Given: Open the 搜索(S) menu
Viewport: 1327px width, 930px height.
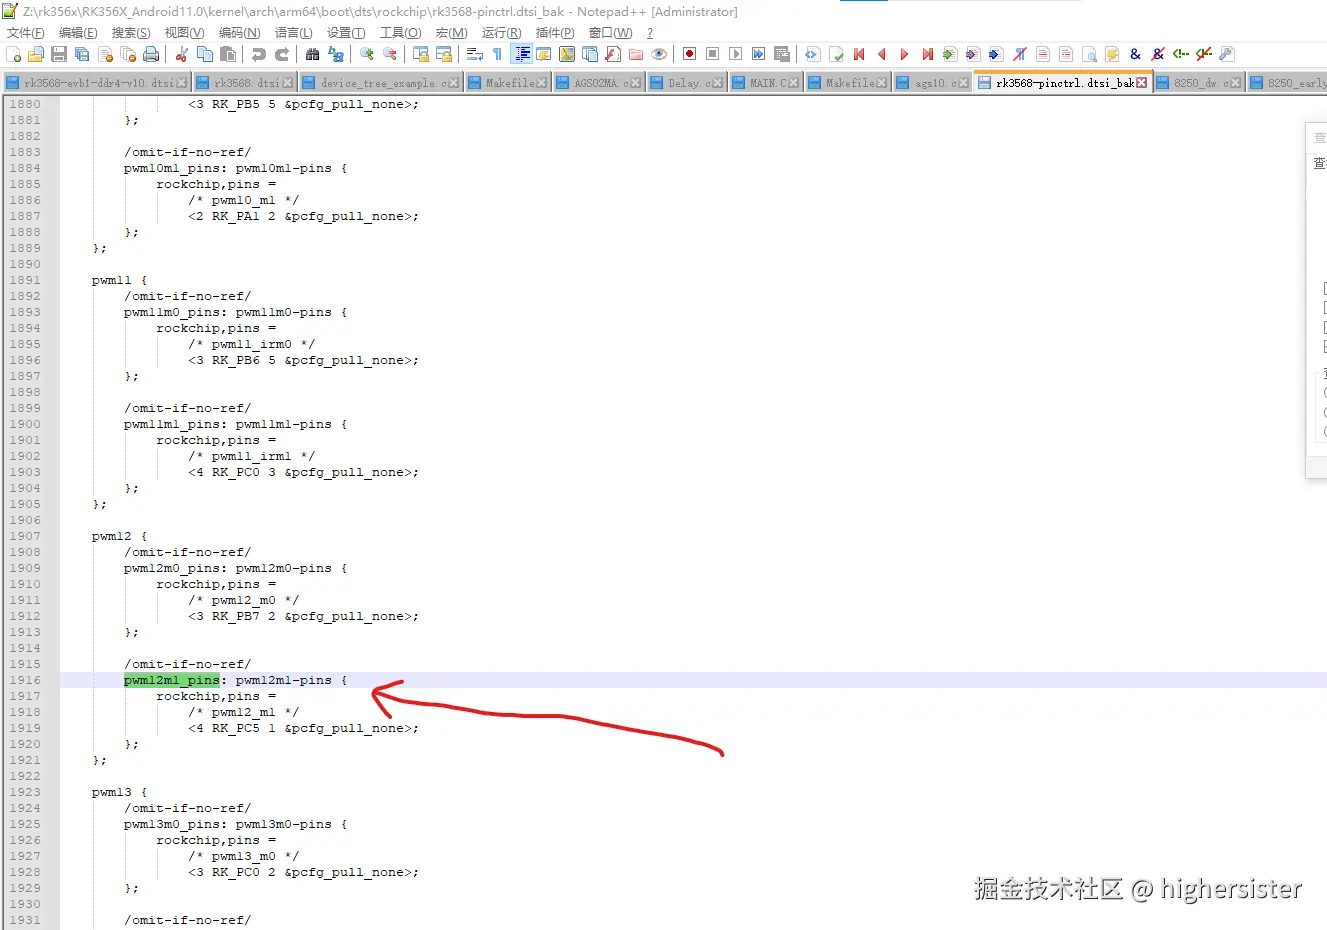Looking at the screenshot, I should coord(131,33).
